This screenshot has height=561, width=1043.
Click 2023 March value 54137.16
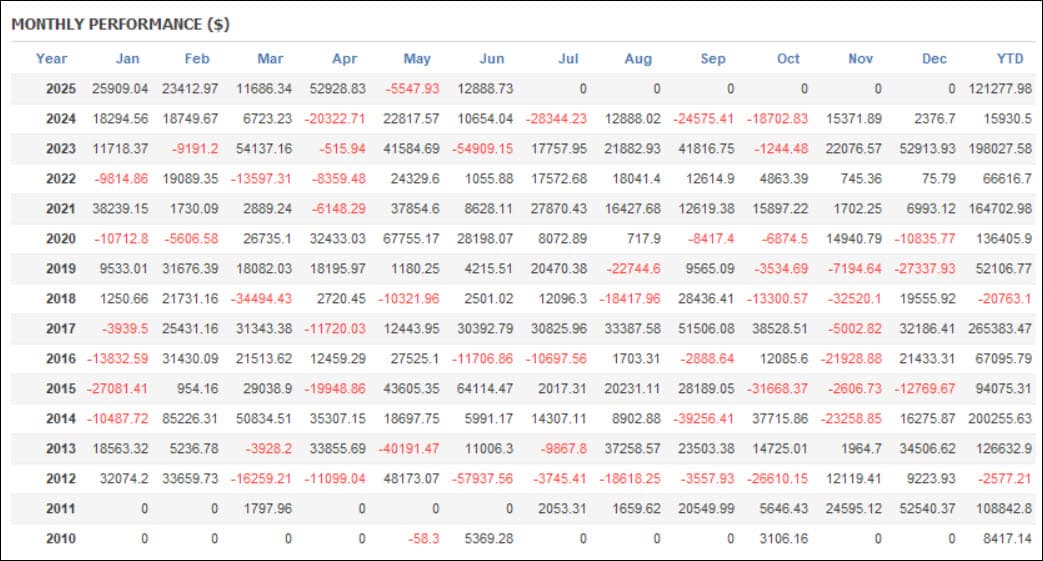[263, 148]
